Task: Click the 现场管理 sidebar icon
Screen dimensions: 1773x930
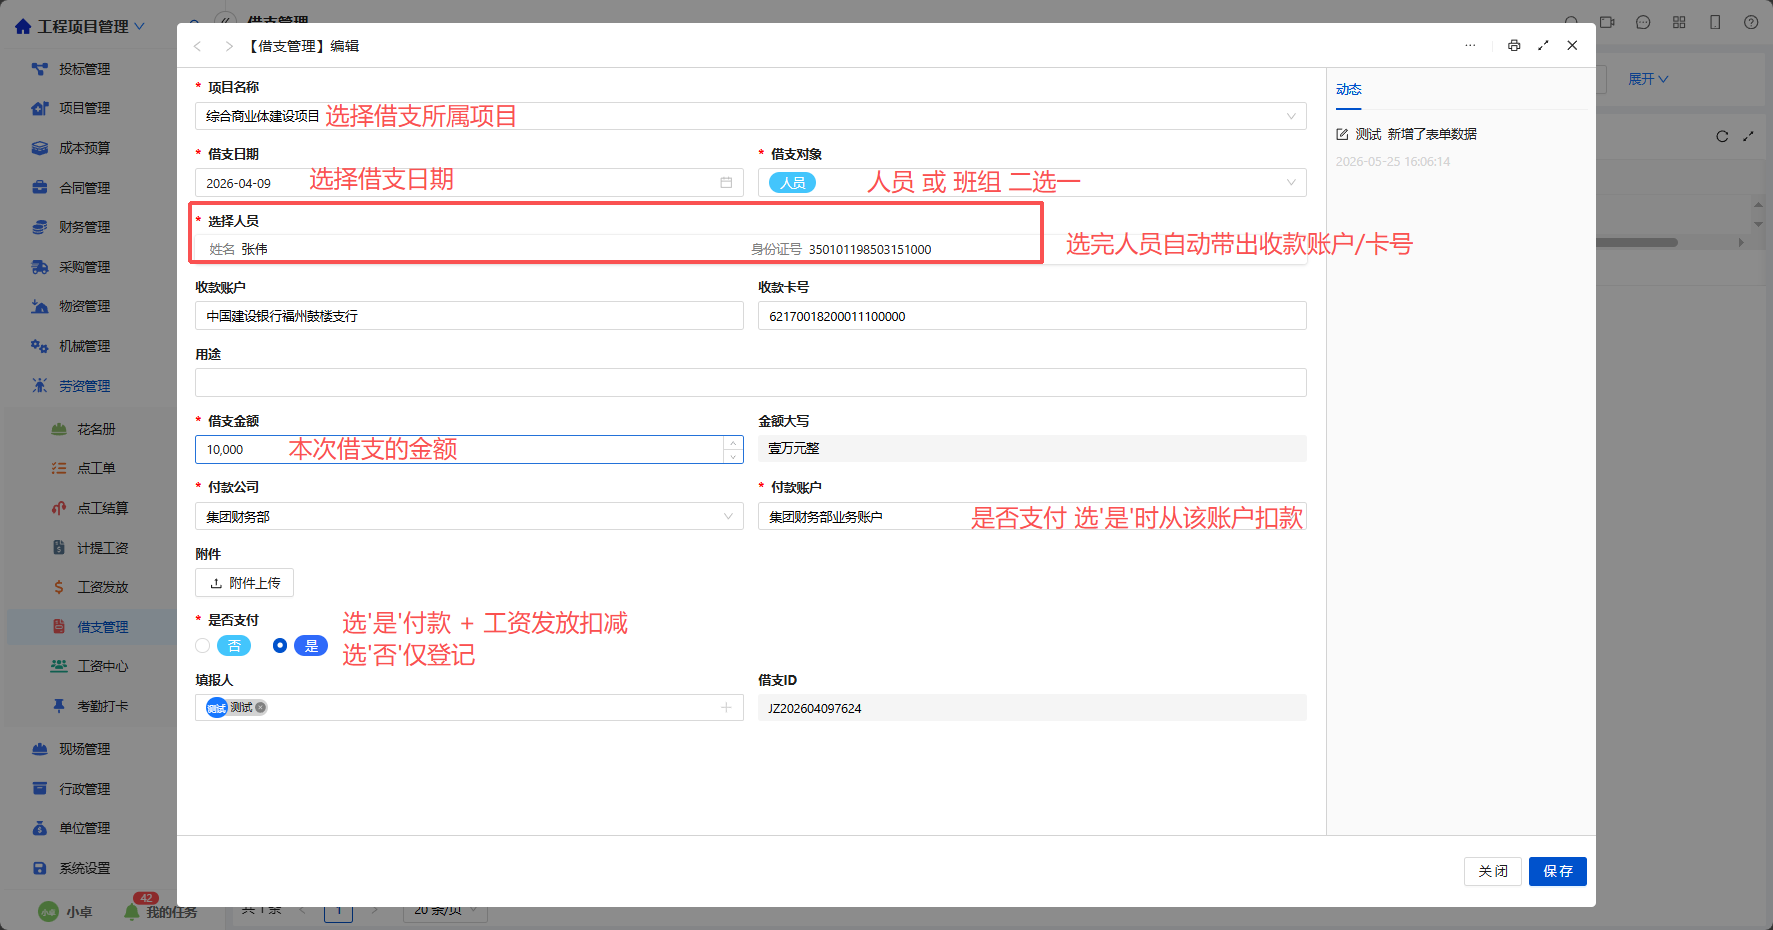Action: pyautogui.click(x=40, y=749)
